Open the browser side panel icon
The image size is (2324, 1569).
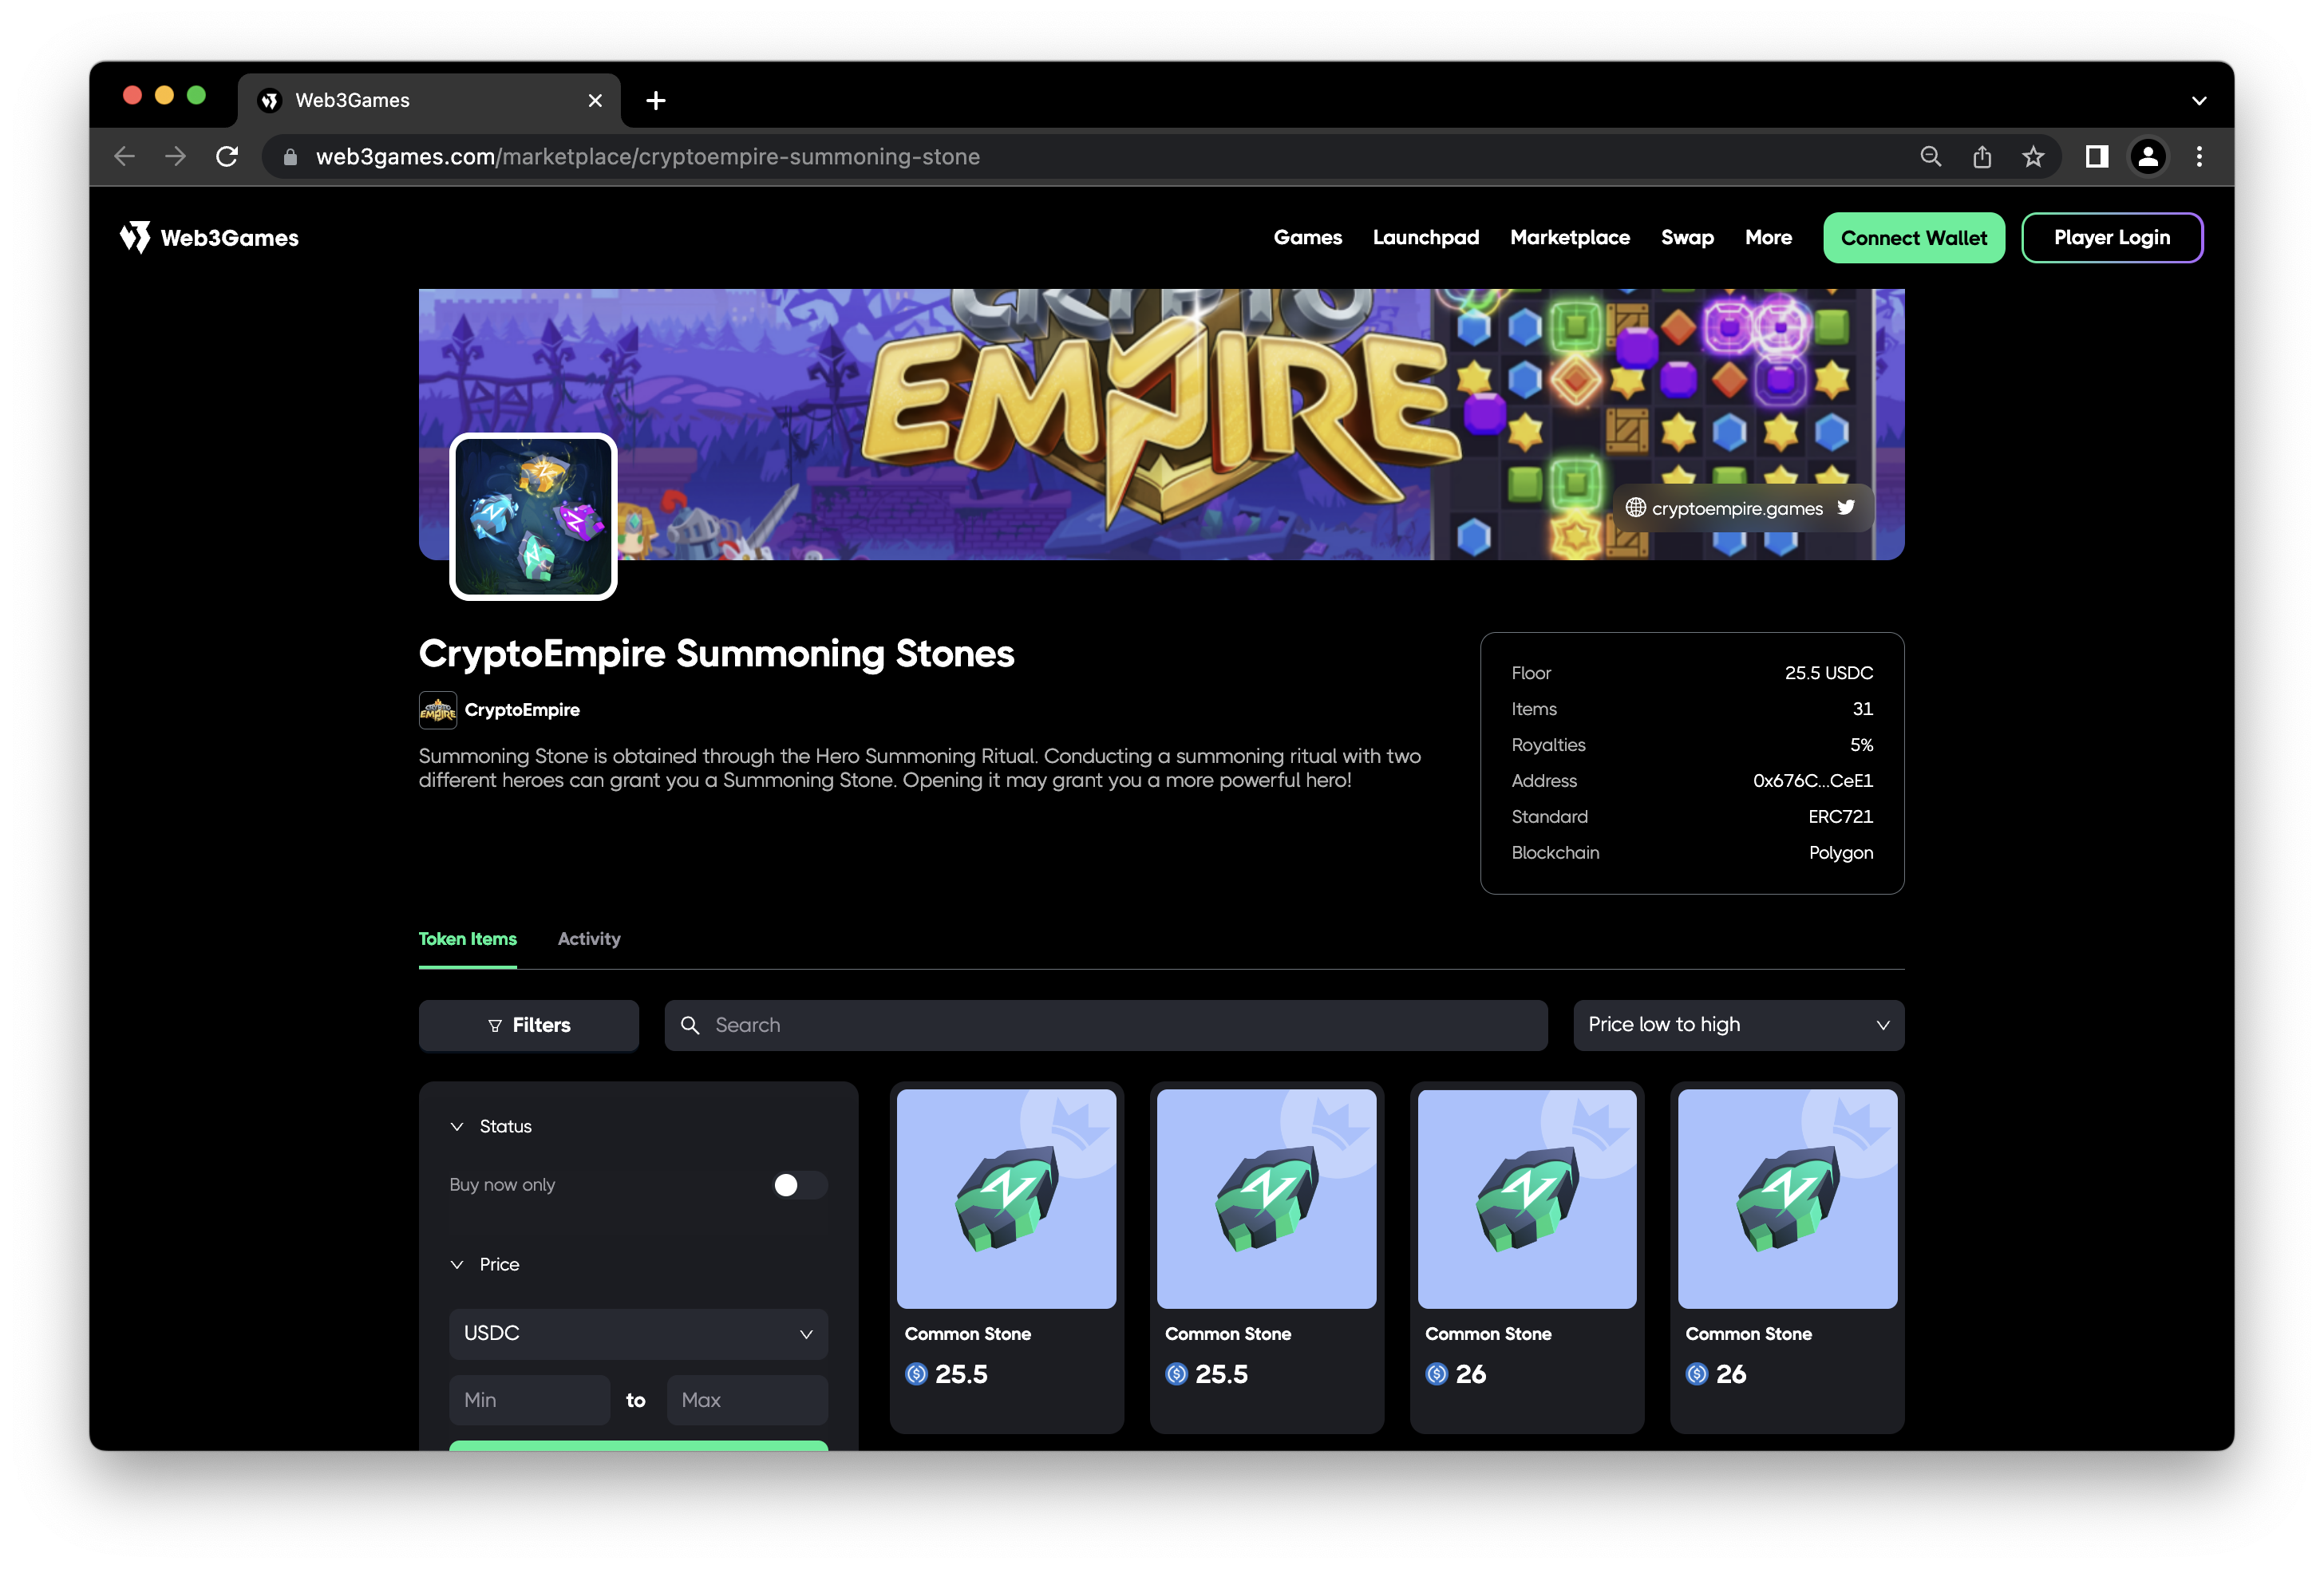tap(2096, 156)
